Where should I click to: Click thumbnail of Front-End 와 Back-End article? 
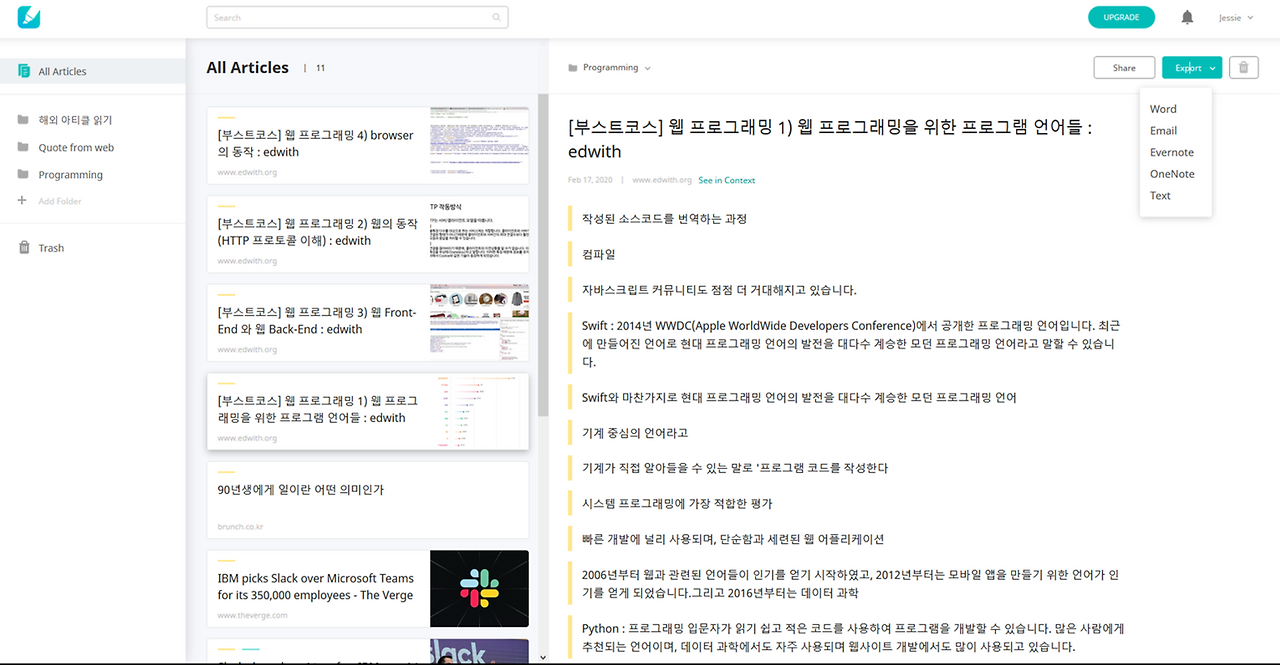pyautogui.click(x=479, y=322)
